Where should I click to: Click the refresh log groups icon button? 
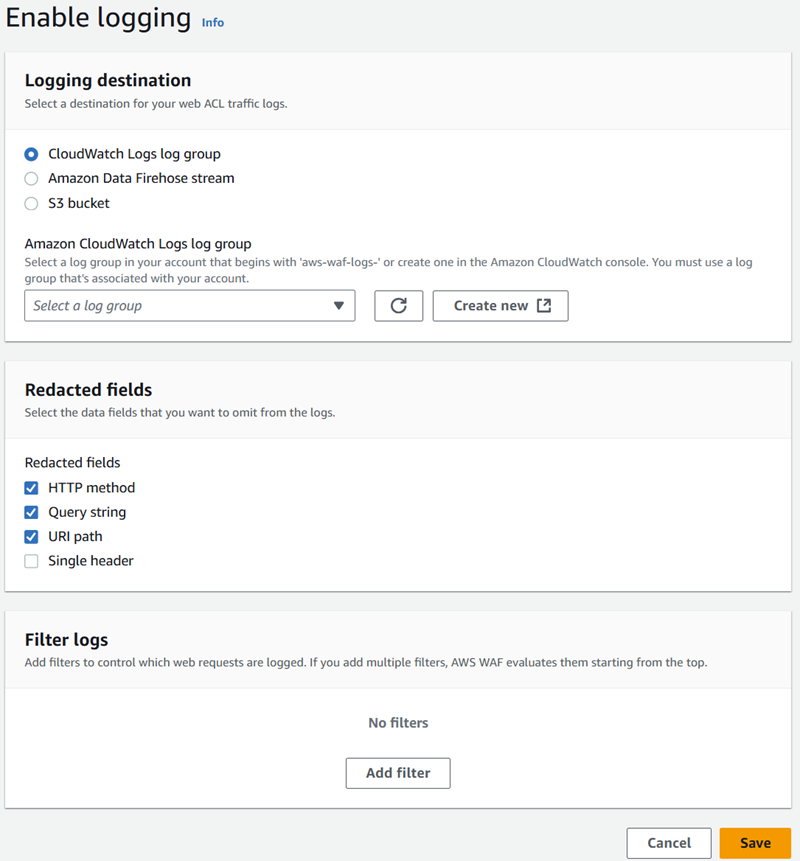399,306
